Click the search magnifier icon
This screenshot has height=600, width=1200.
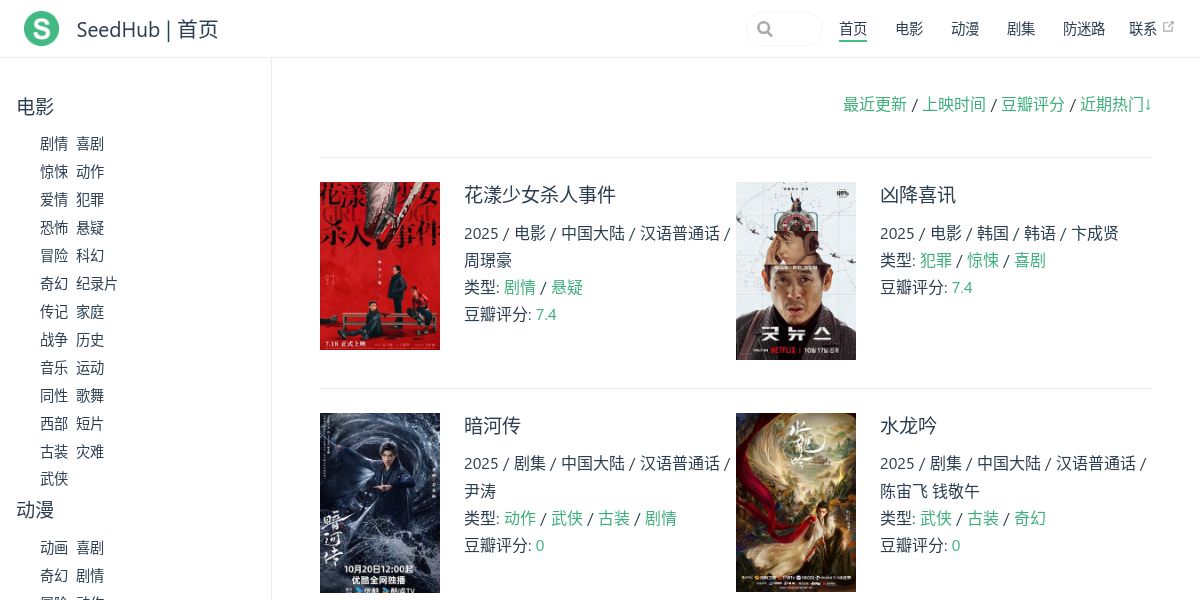tap(765, 29)
